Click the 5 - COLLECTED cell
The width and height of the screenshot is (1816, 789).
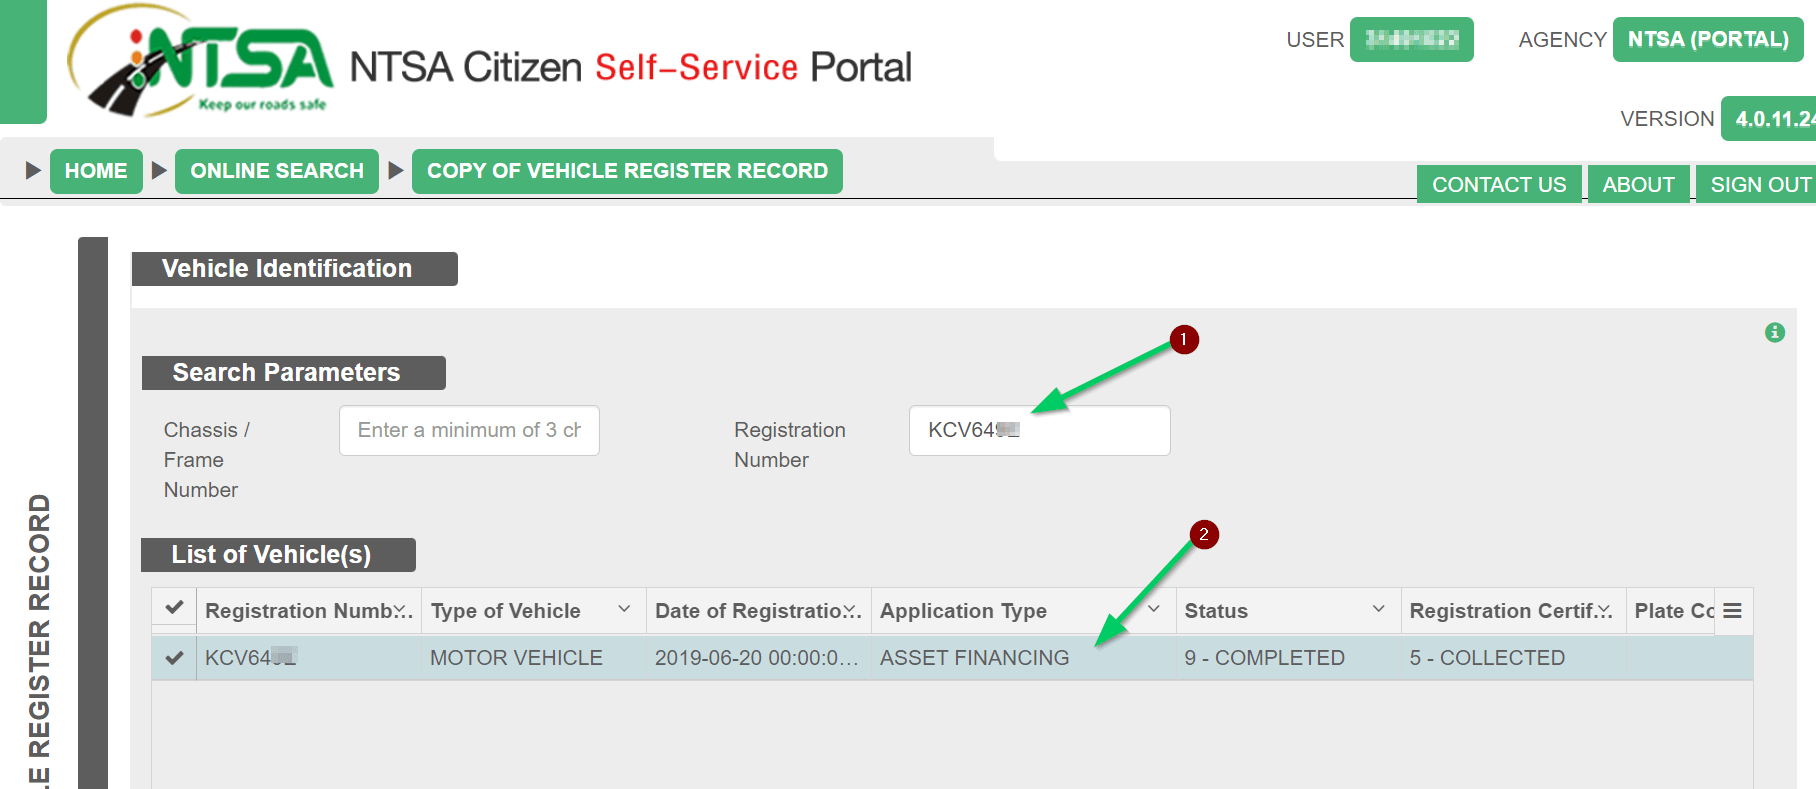(x=1514, y=658)
